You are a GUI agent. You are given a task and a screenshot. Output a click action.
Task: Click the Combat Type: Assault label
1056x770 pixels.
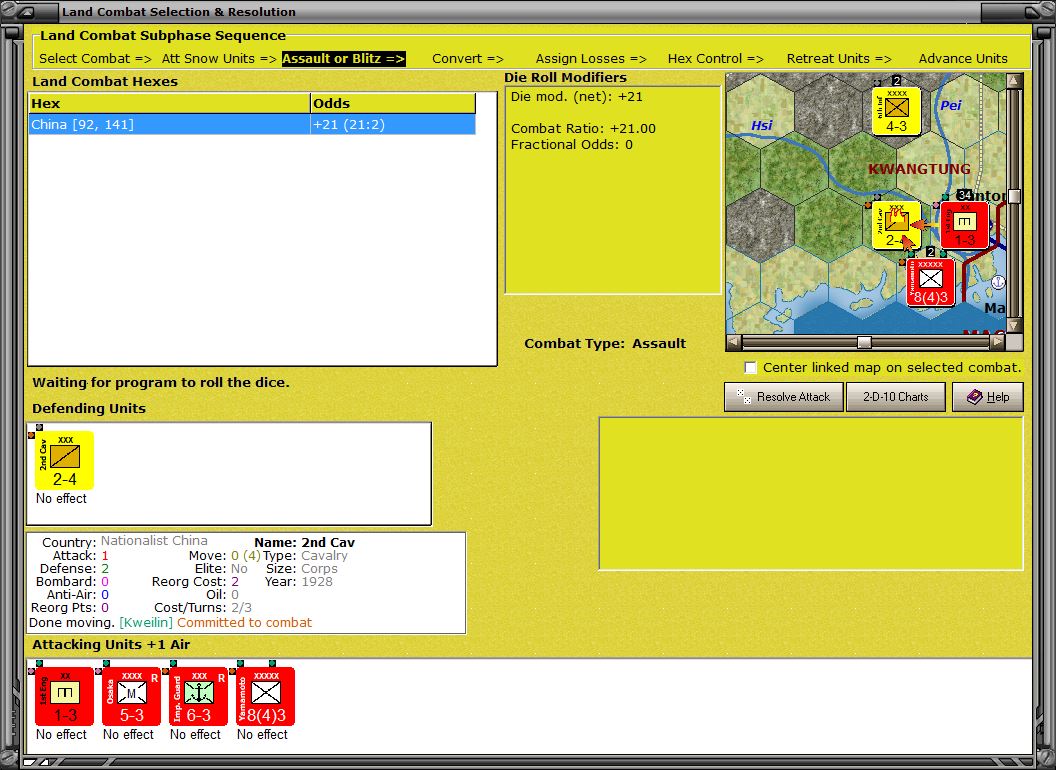point(605,343)
